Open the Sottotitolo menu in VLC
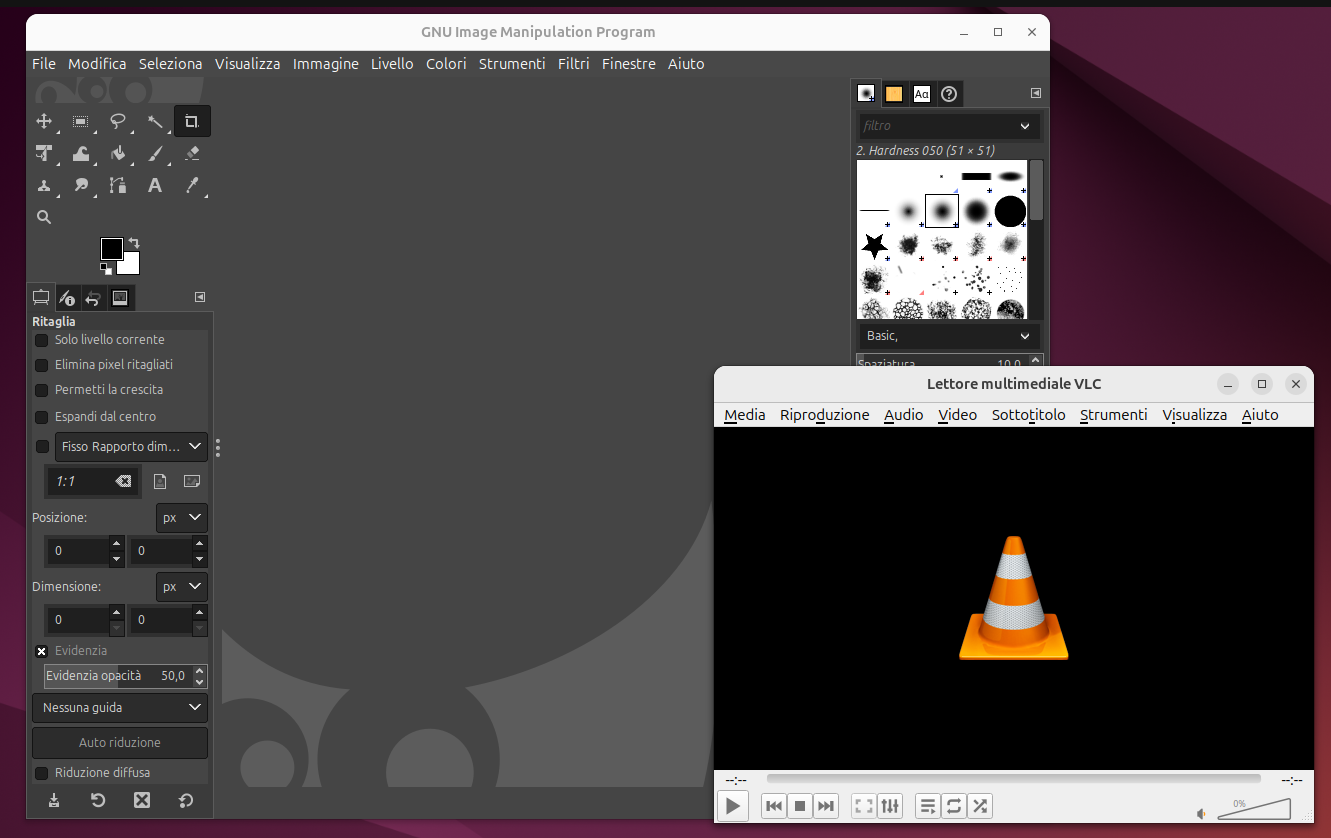 (1029, 415)
